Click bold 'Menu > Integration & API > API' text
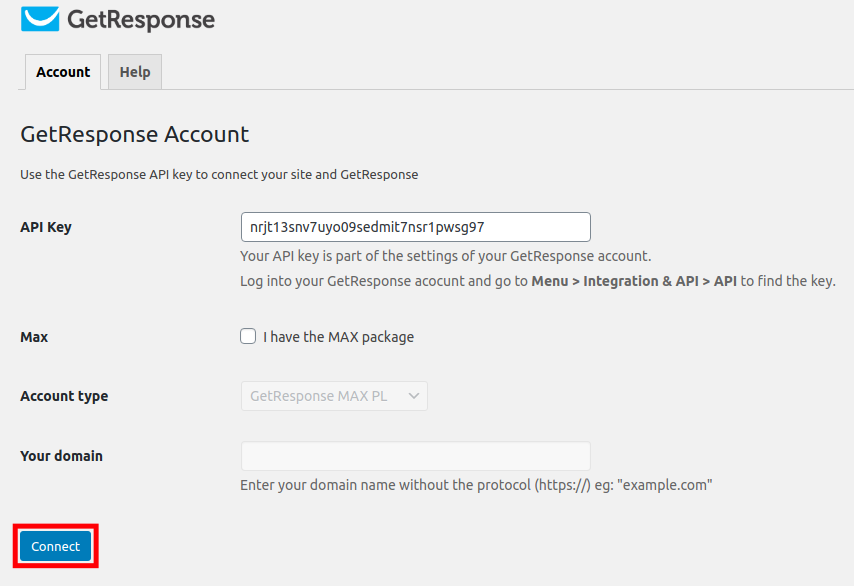The image size is (854, 586). coord(634,281)
